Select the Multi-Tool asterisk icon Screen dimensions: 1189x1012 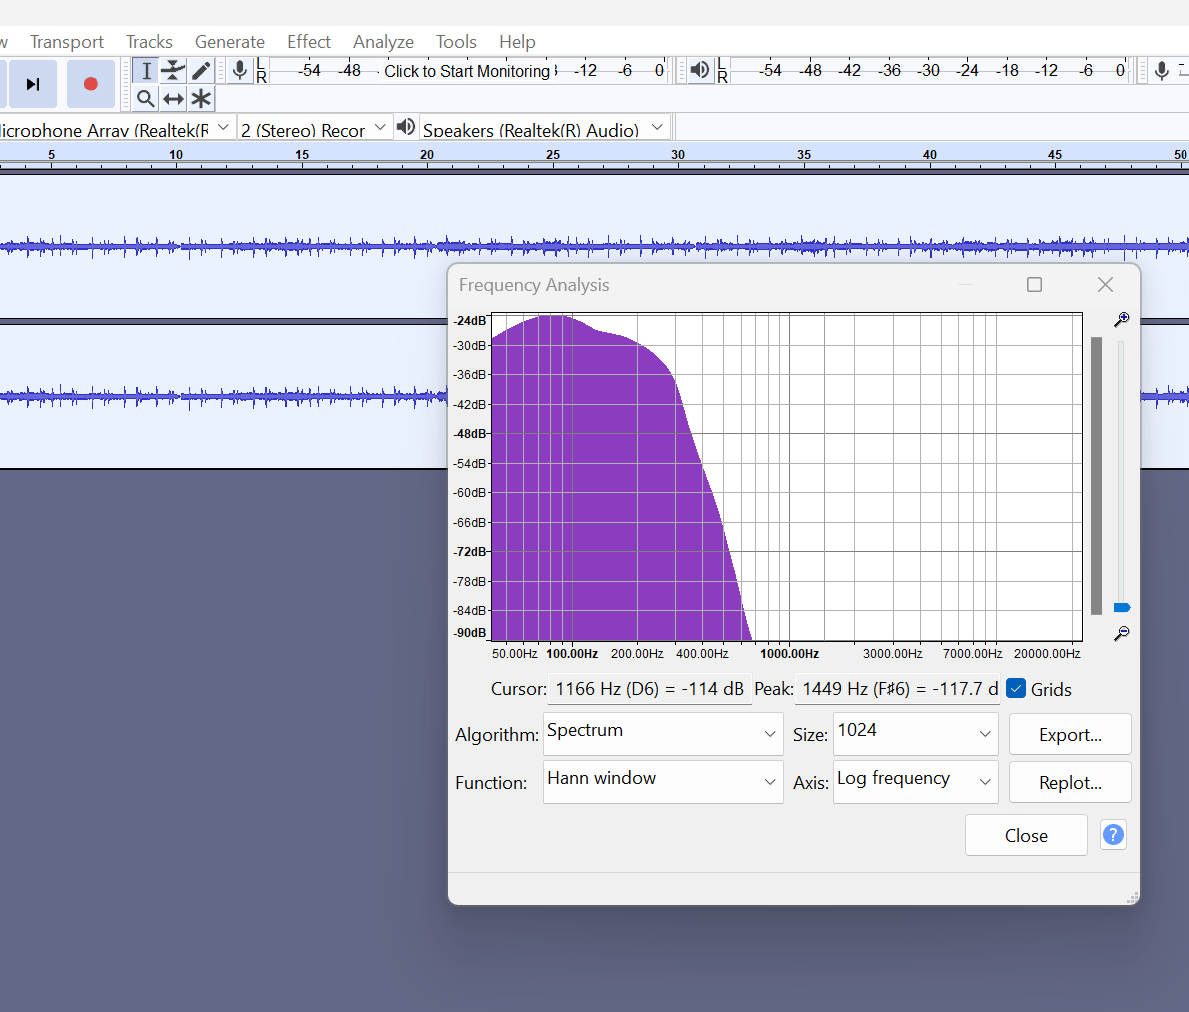(x=201, y=98)
